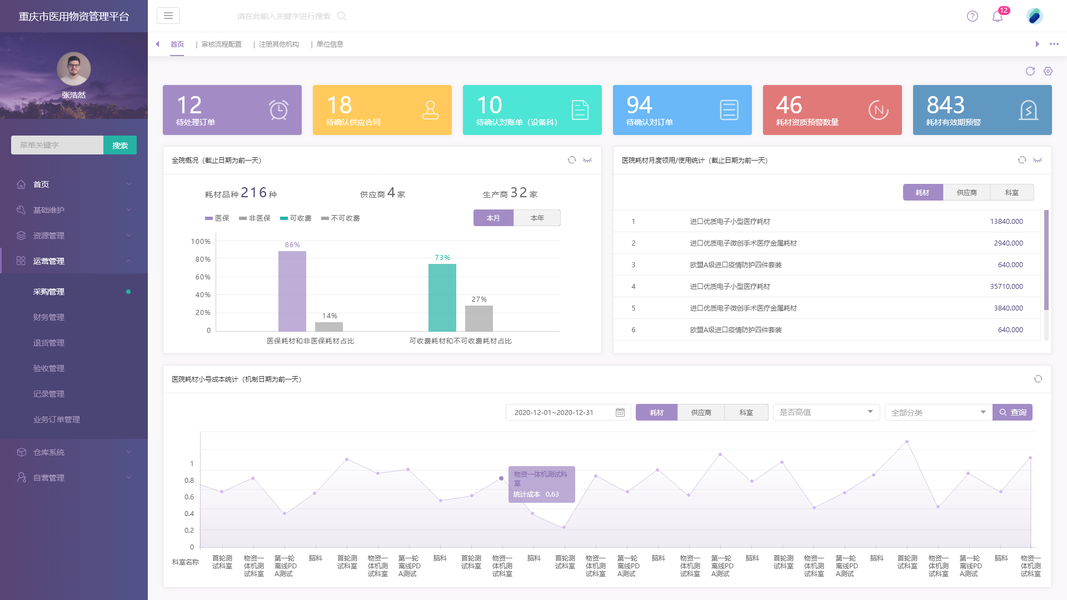Click the 菜单关键字 menu search field
1067x600 pixels.
(57, 145)
